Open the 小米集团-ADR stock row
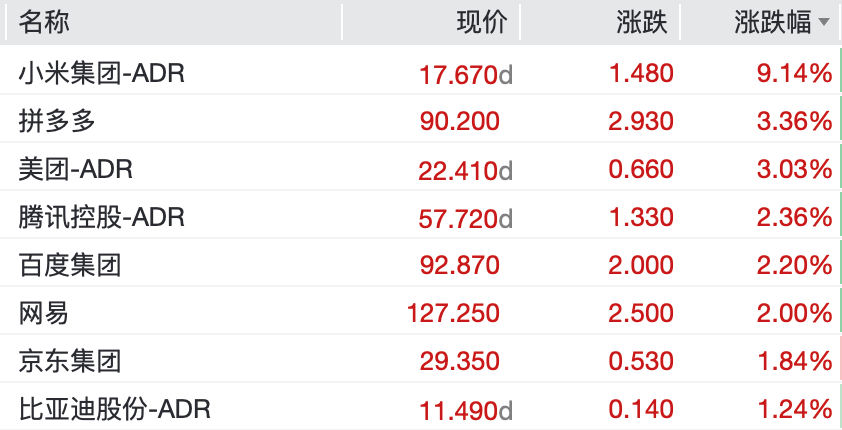 [x=421, y=72]
